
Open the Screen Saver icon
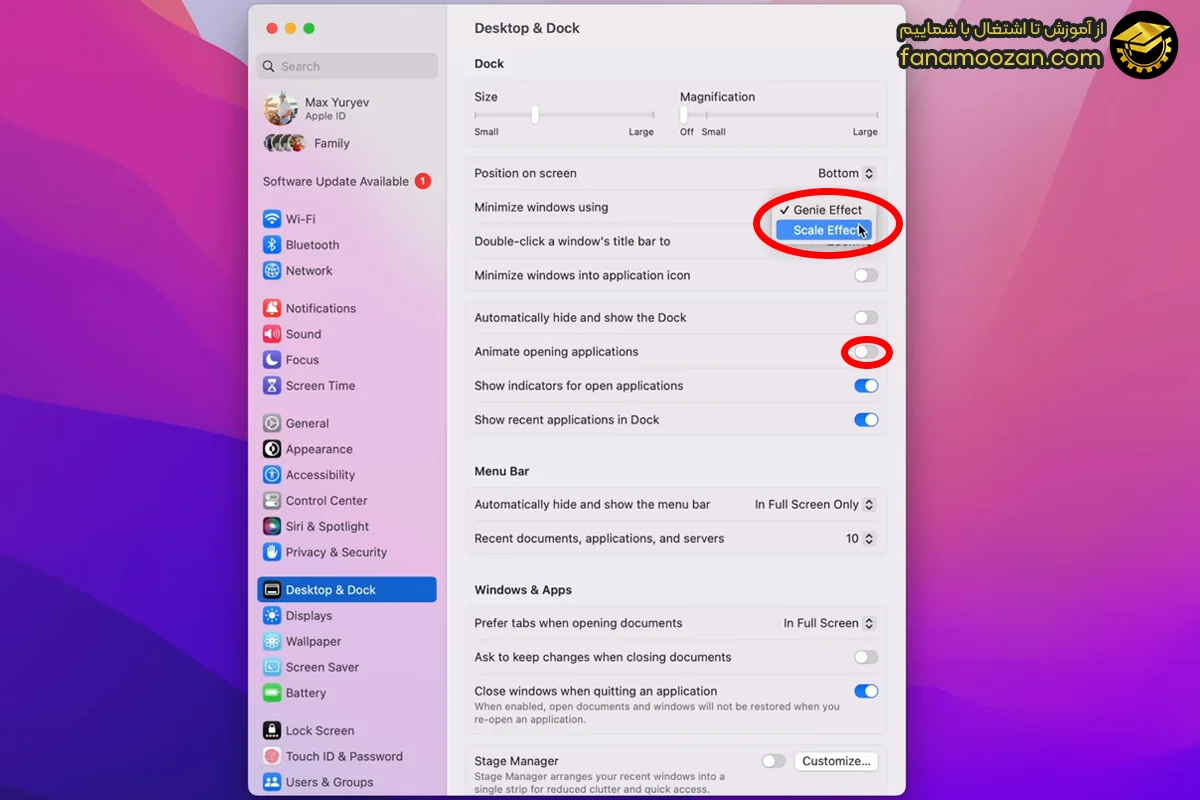272,667
